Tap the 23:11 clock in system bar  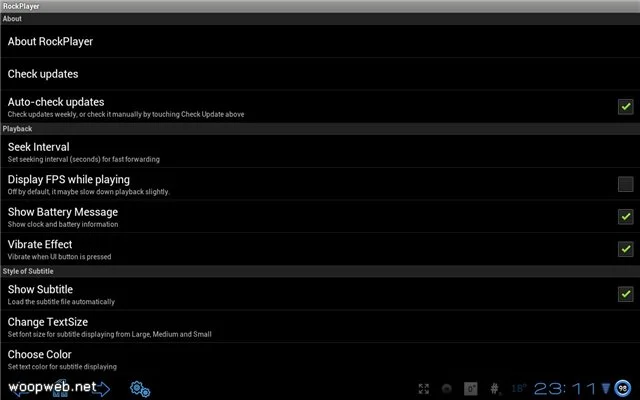tap(565, 389)
